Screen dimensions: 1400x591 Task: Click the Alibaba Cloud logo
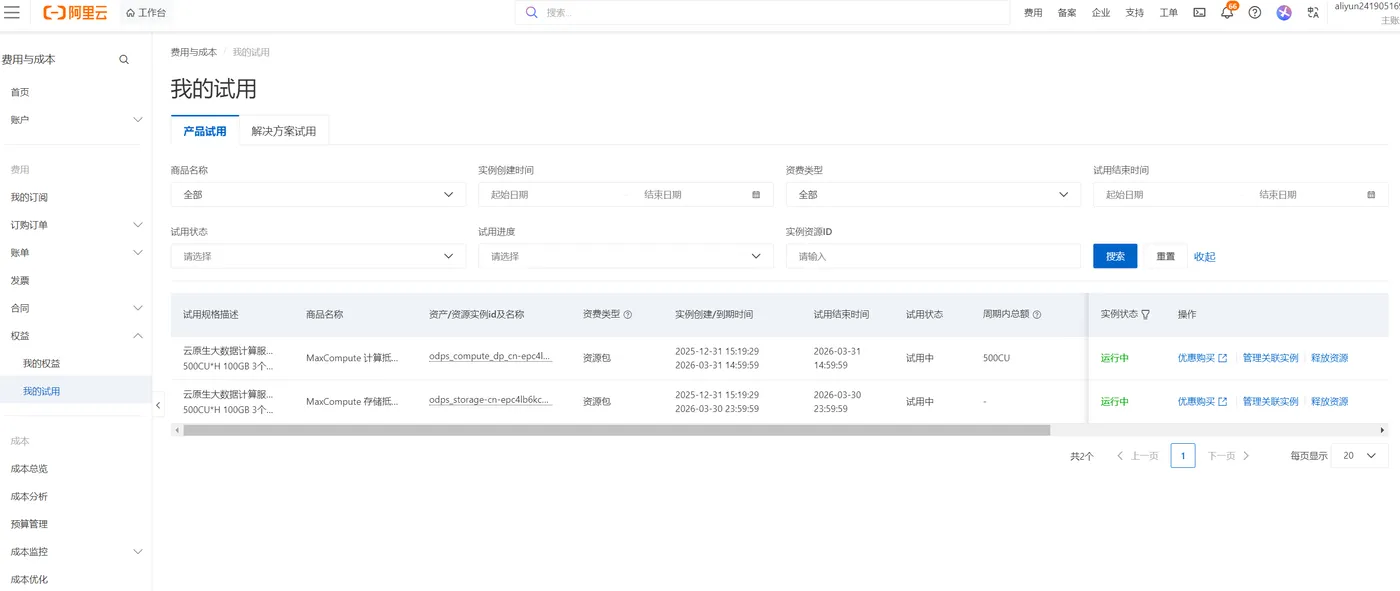(x=75, y=12)
